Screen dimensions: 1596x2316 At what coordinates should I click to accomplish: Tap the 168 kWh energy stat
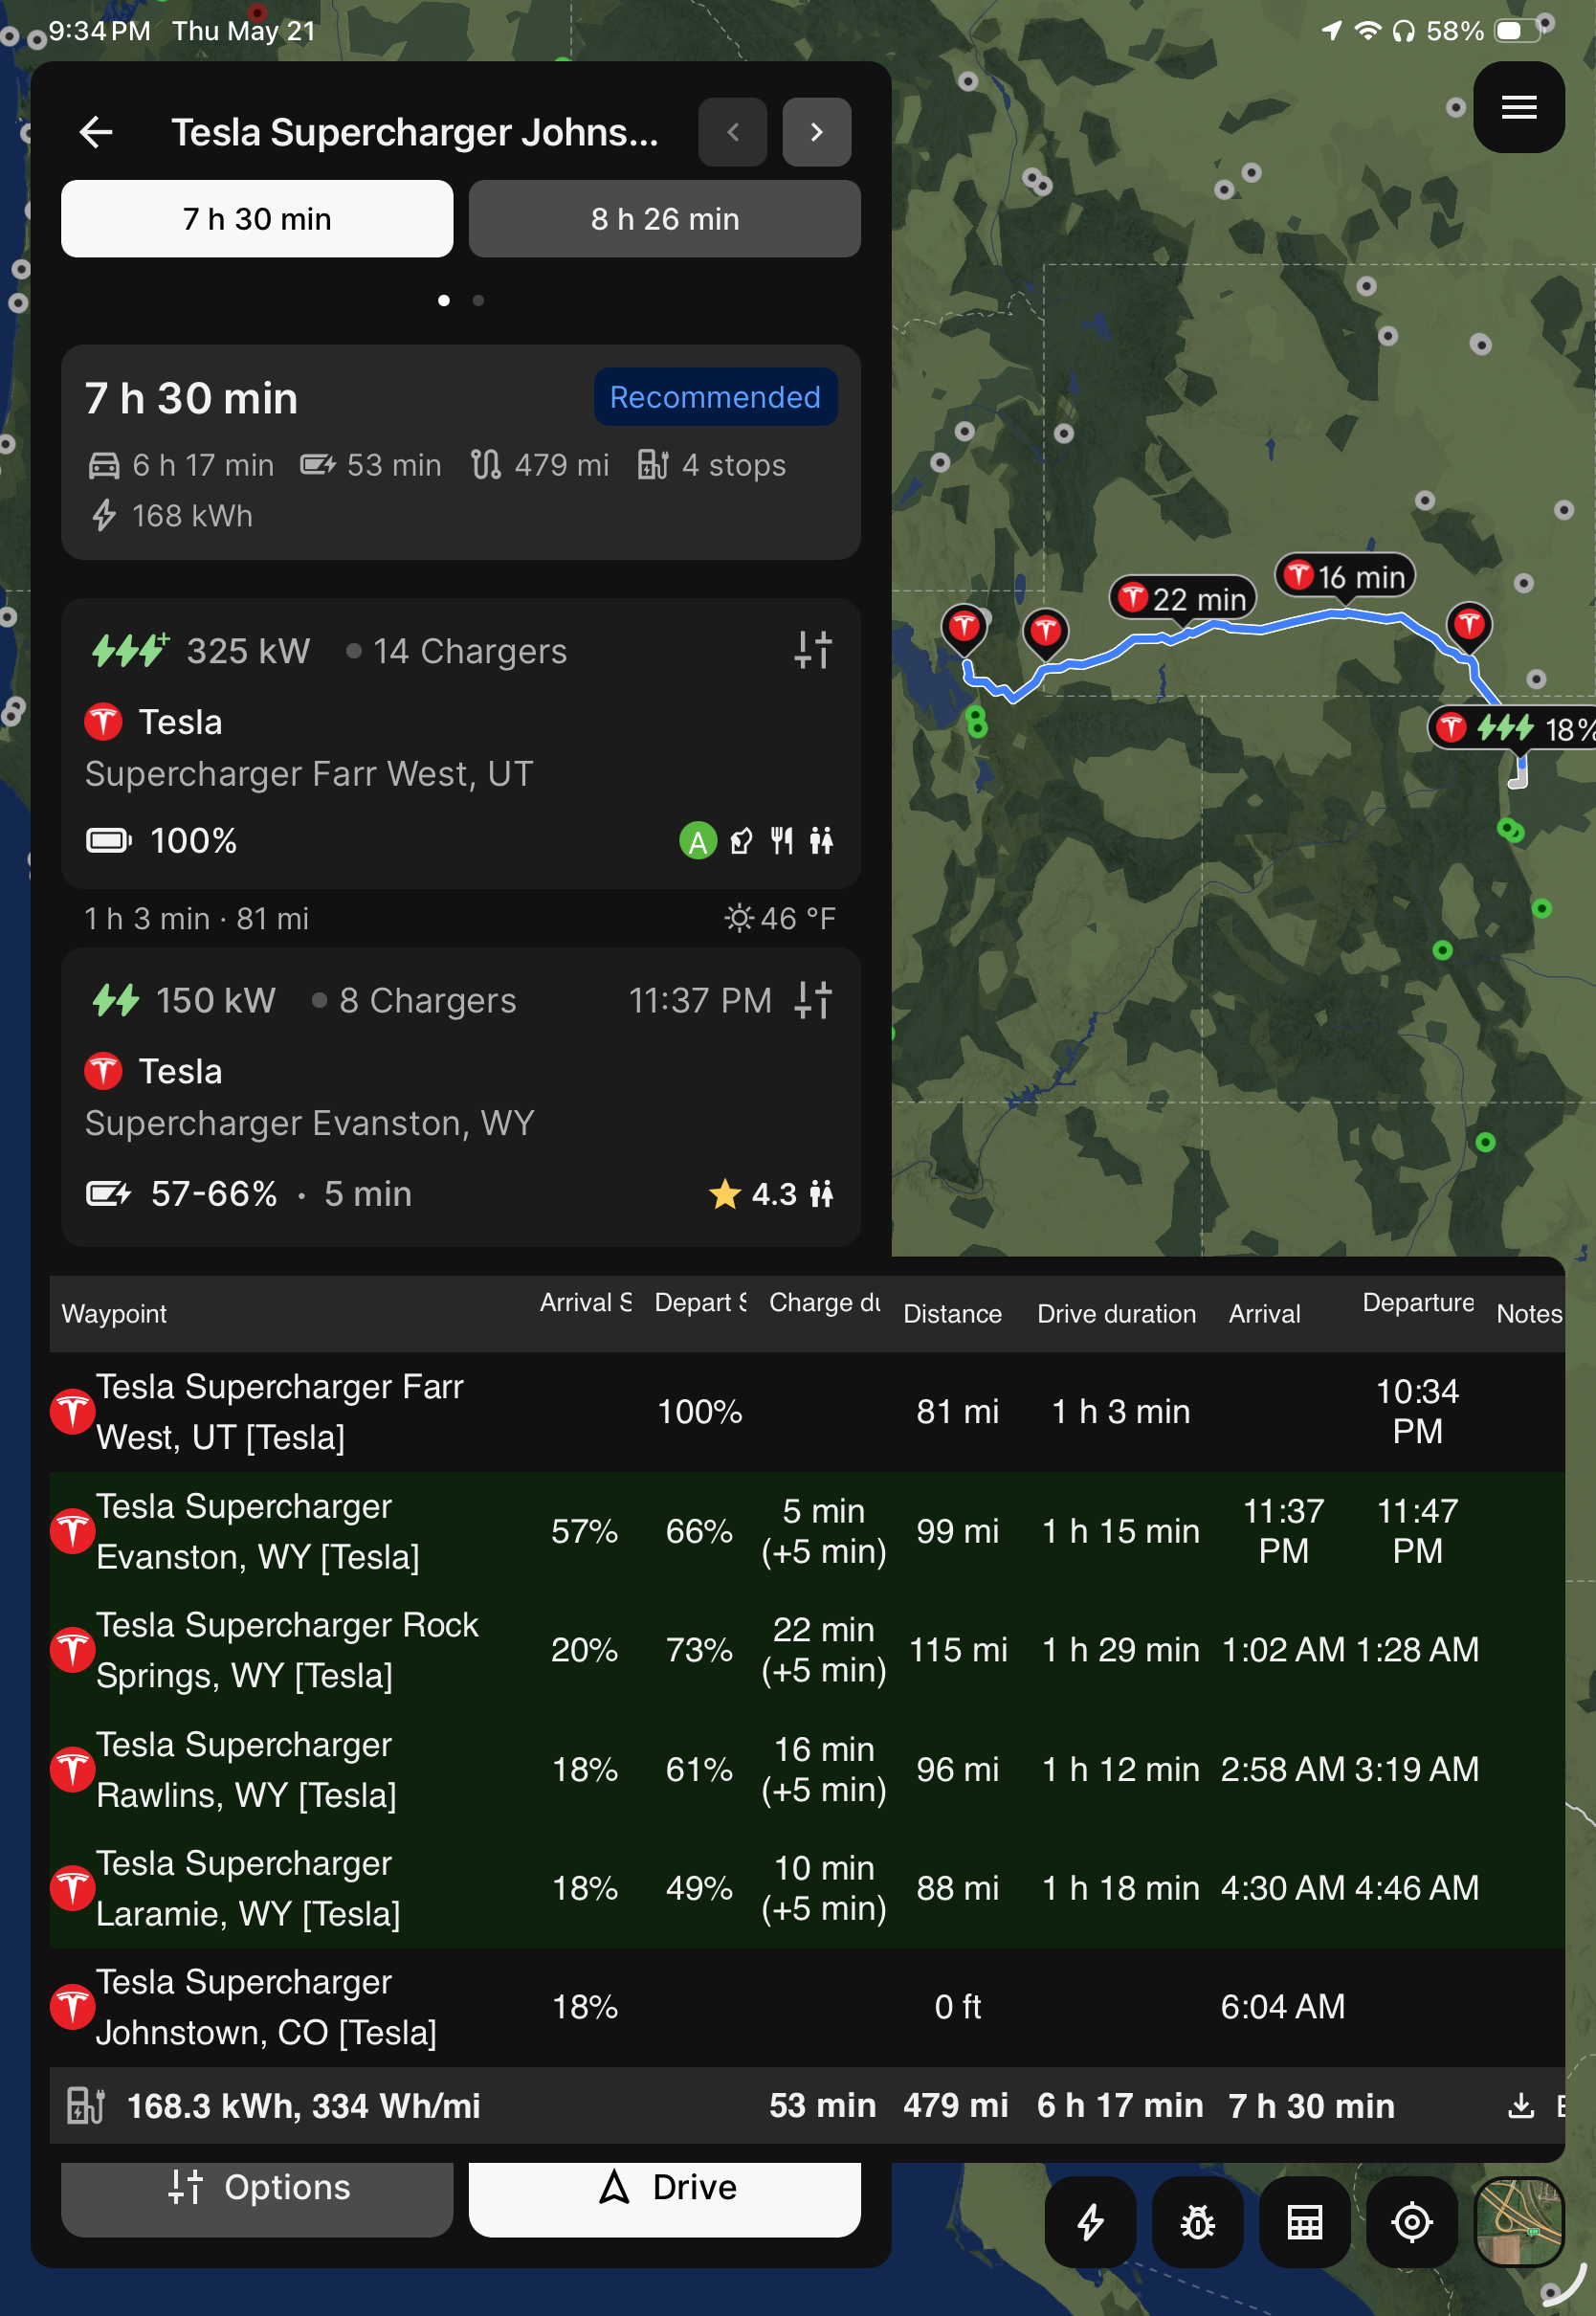(x=173, y=516)
